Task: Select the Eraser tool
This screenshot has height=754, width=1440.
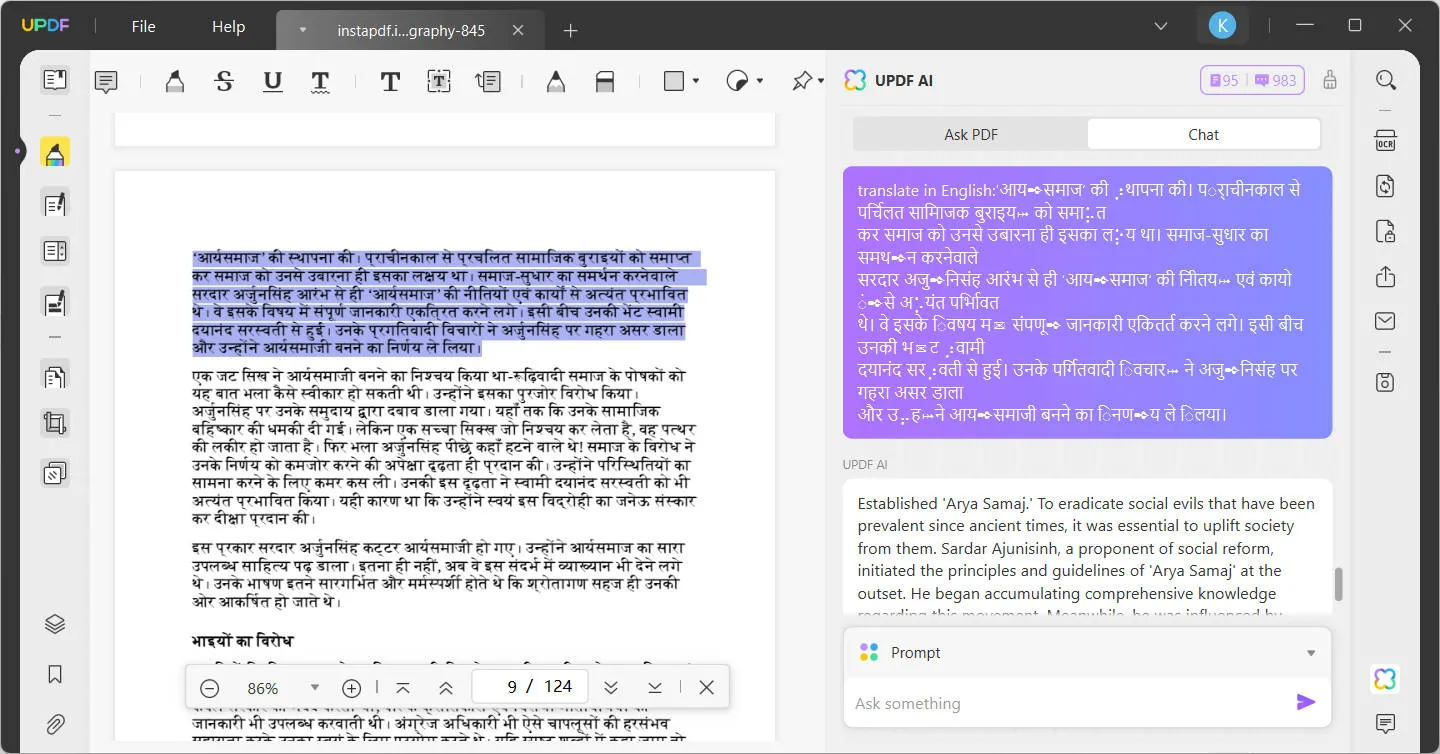Action: click(605, 82)
